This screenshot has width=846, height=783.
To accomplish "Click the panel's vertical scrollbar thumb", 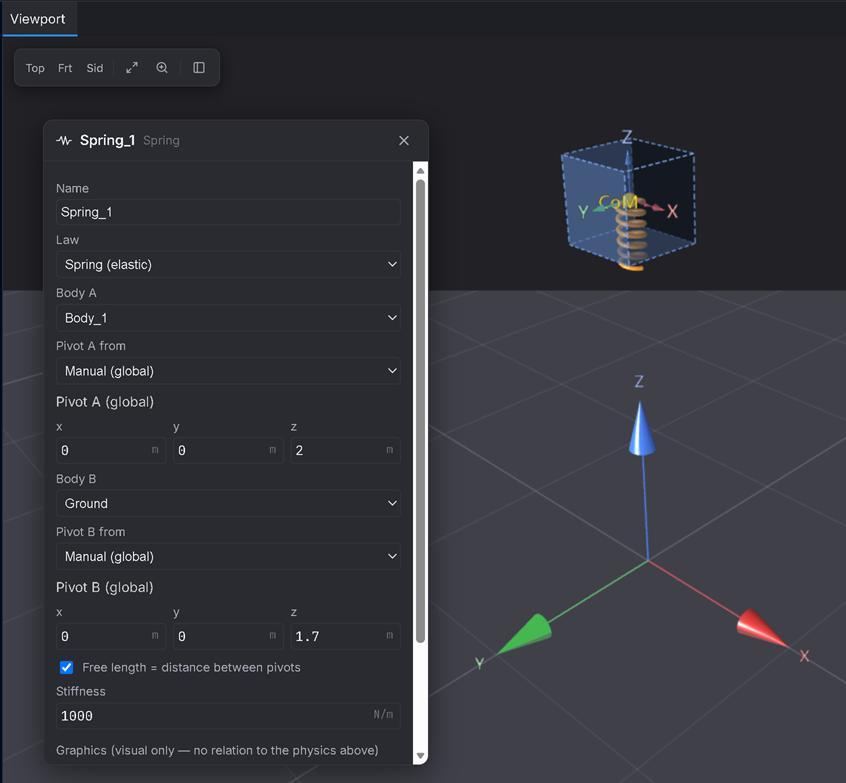I will 420,411.
